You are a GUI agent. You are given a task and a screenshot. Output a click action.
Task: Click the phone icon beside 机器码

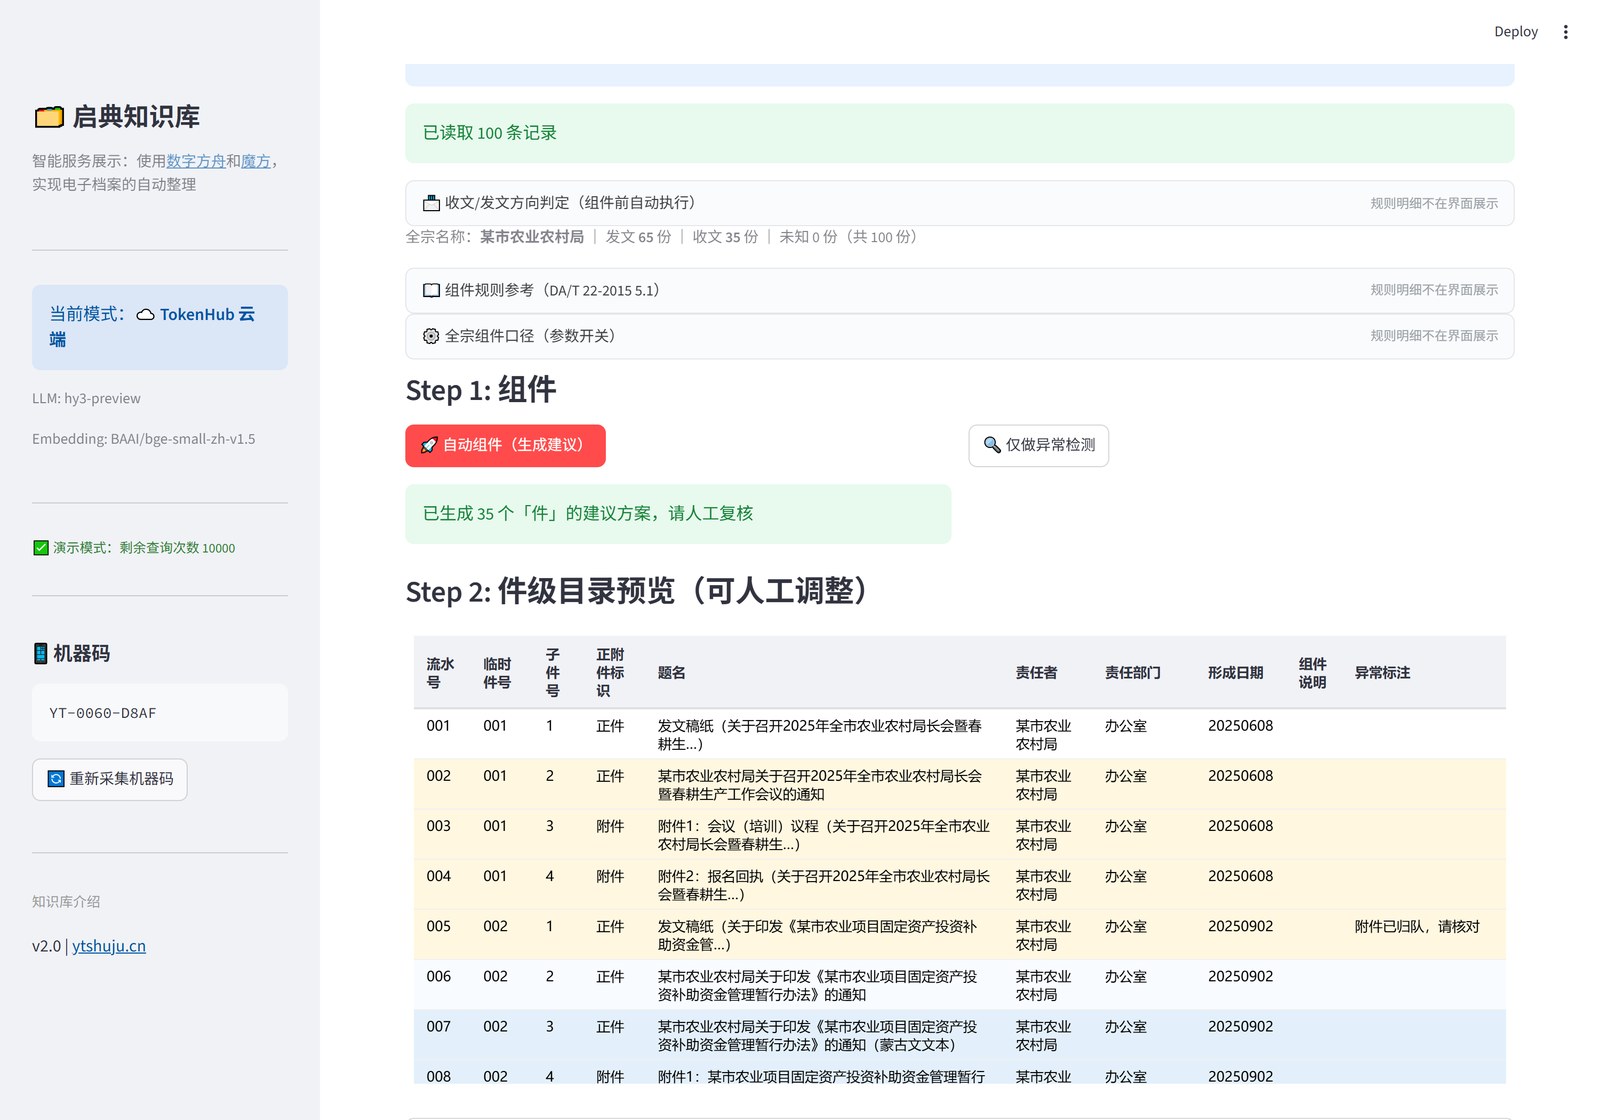[x=41, y=654]
